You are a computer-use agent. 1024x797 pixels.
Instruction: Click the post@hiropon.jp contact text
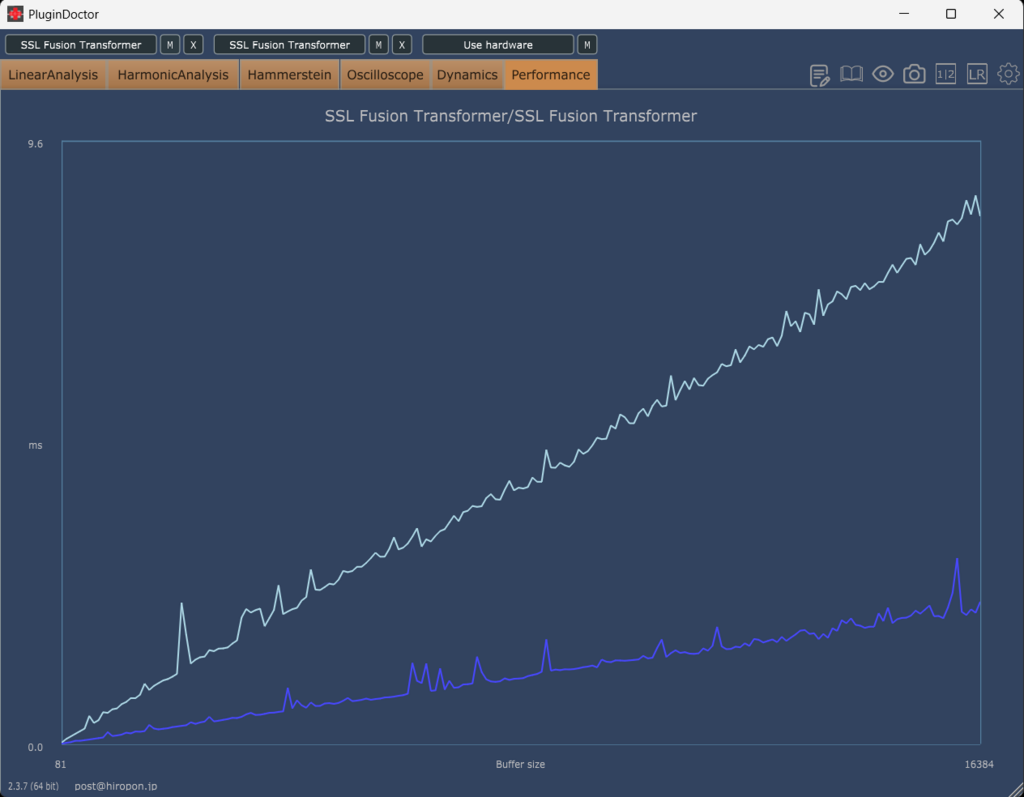coord(116,786)
